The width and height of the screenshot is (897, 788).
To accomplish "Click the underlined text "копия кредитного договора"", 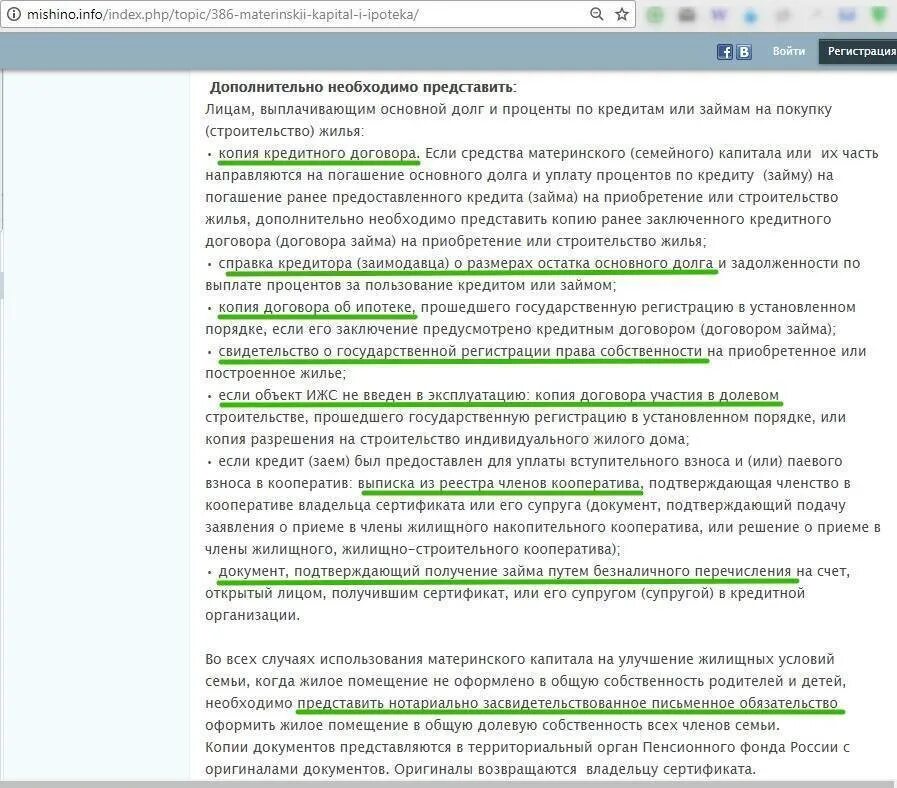I will click(x=317, y=153).
